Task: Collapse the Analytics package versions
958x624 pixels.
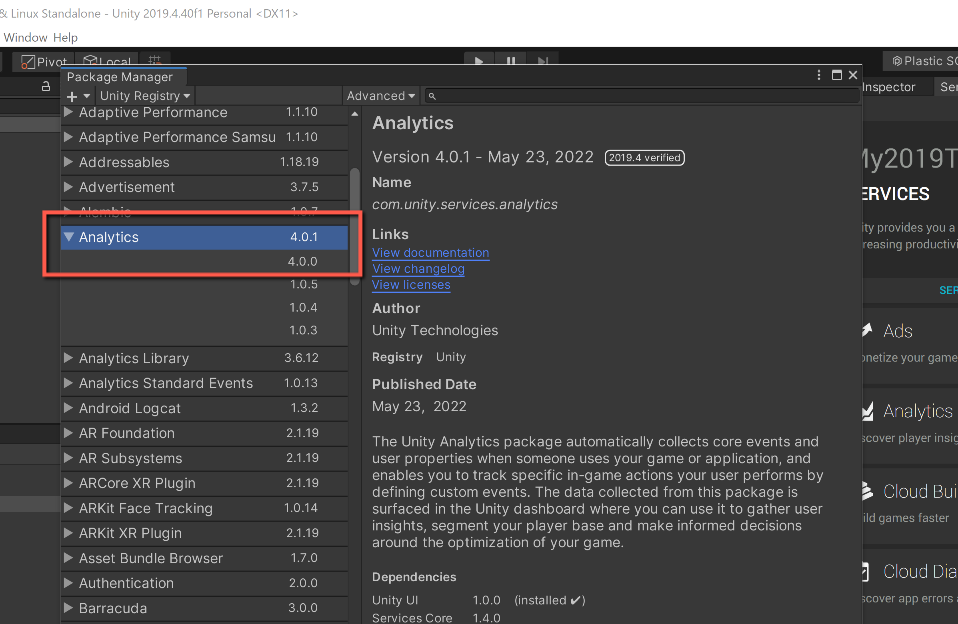Action: [x=68, y=237]
